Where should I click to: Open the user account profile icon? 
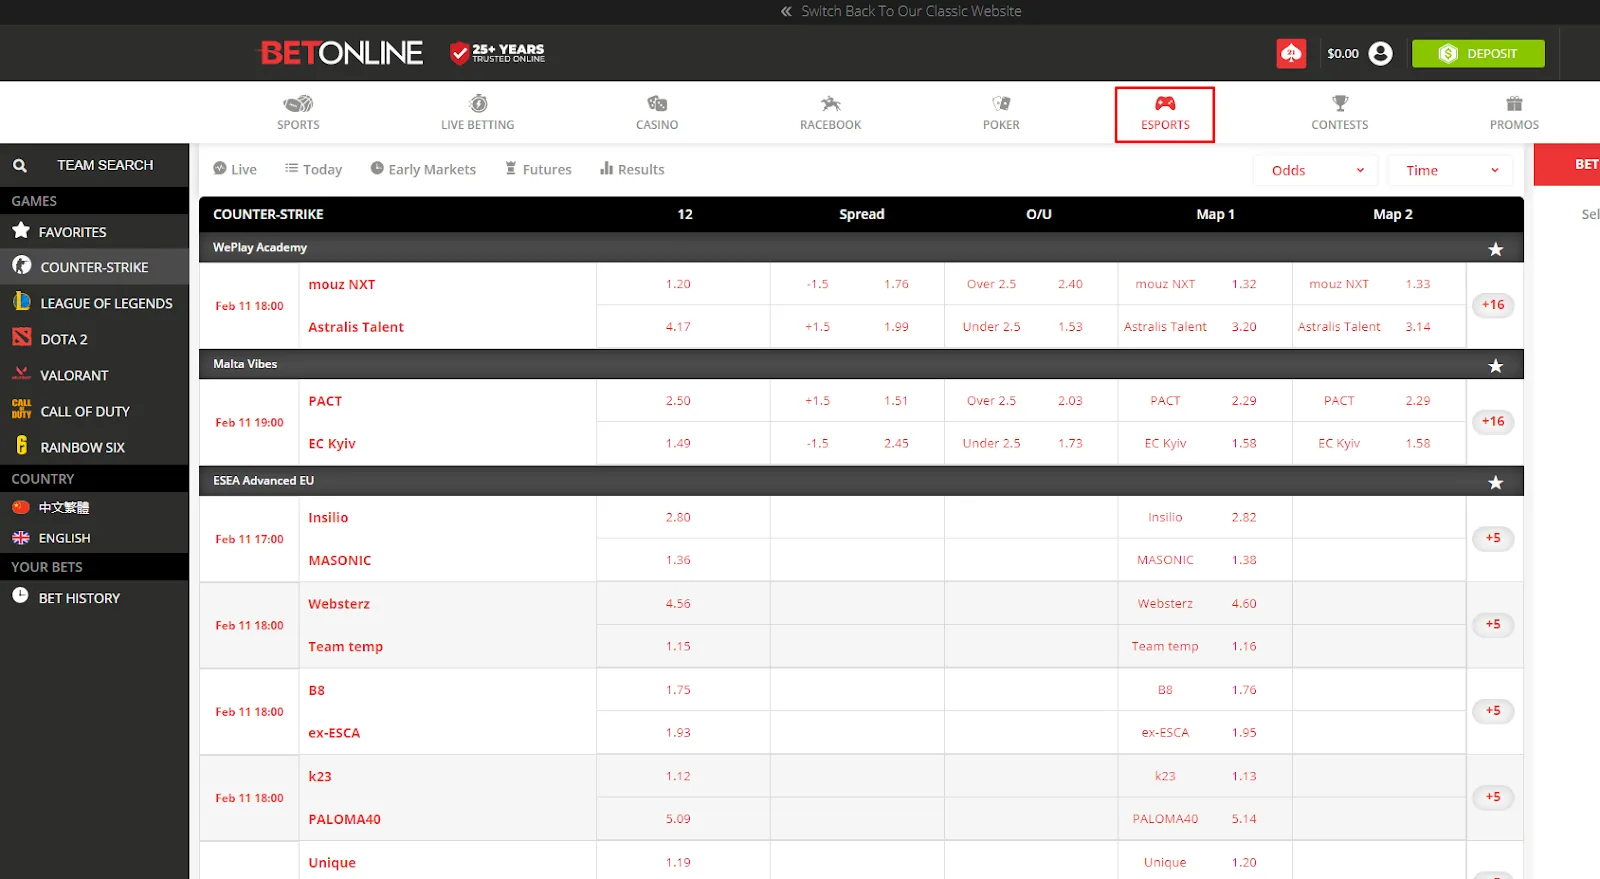pos(1380,53)
